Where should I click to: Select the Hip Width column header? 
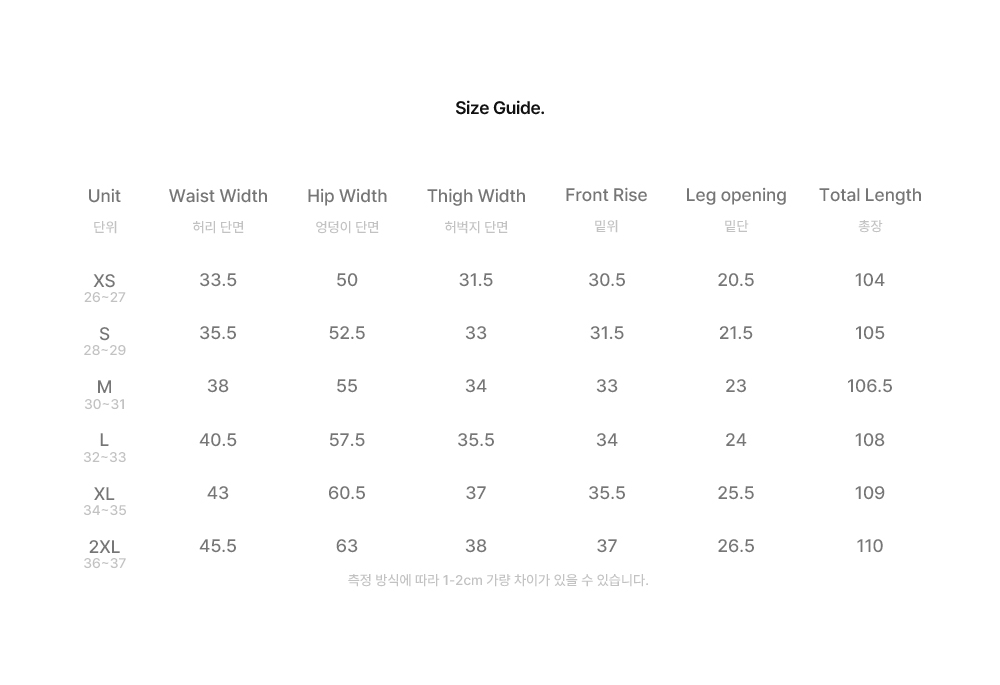point(347,196)
